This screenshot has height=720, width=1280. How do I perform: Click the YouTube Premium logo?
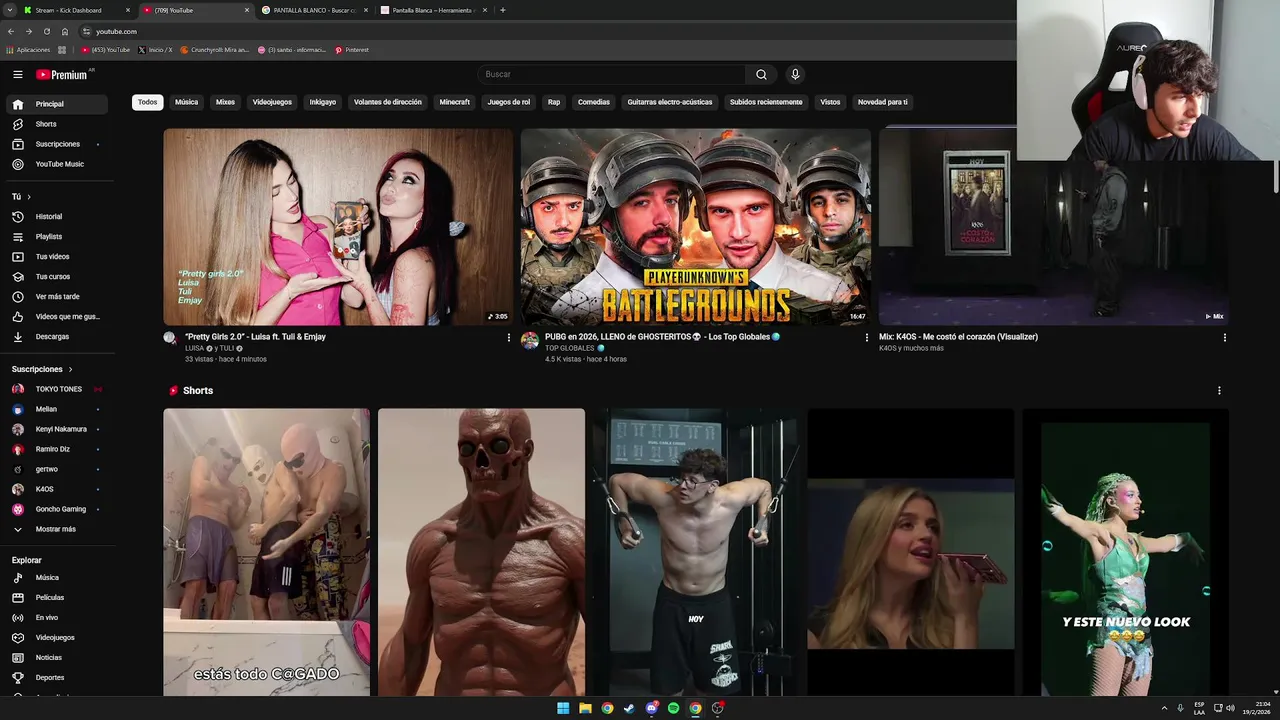(62, 74)
